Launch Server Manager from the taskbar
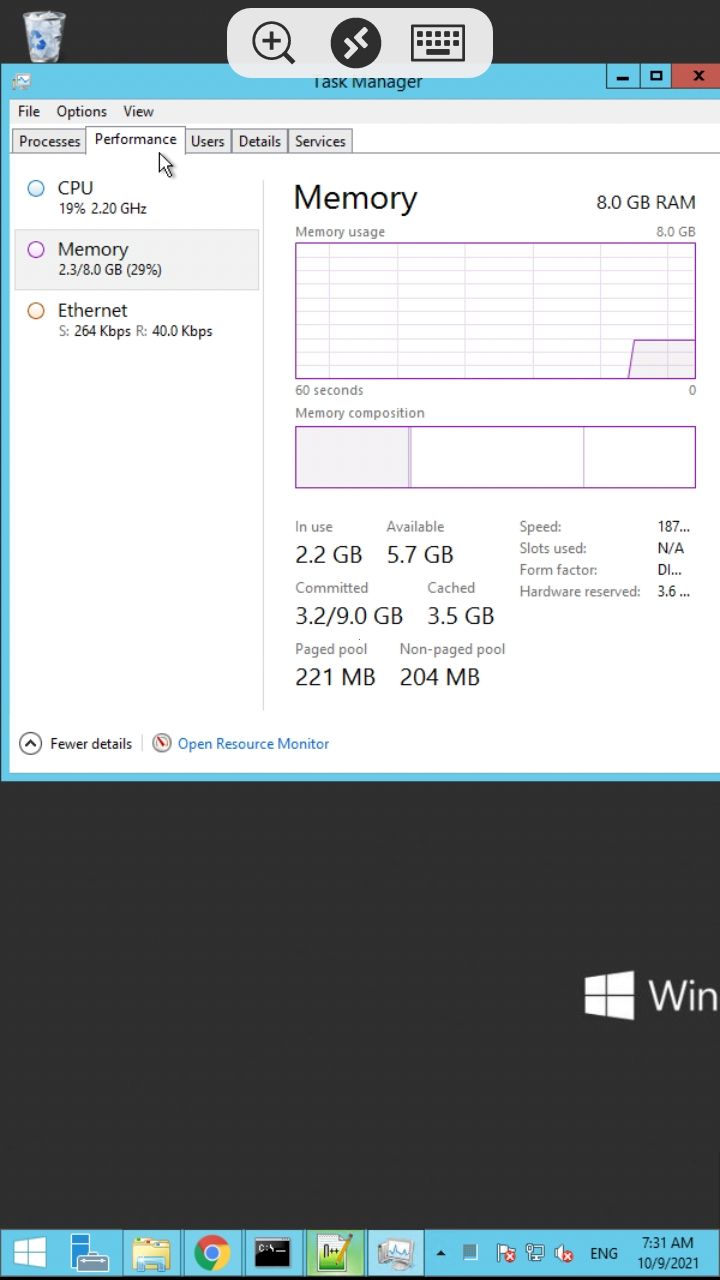The width and height of the screenshot is (720, 1280). coord(90,1253)
